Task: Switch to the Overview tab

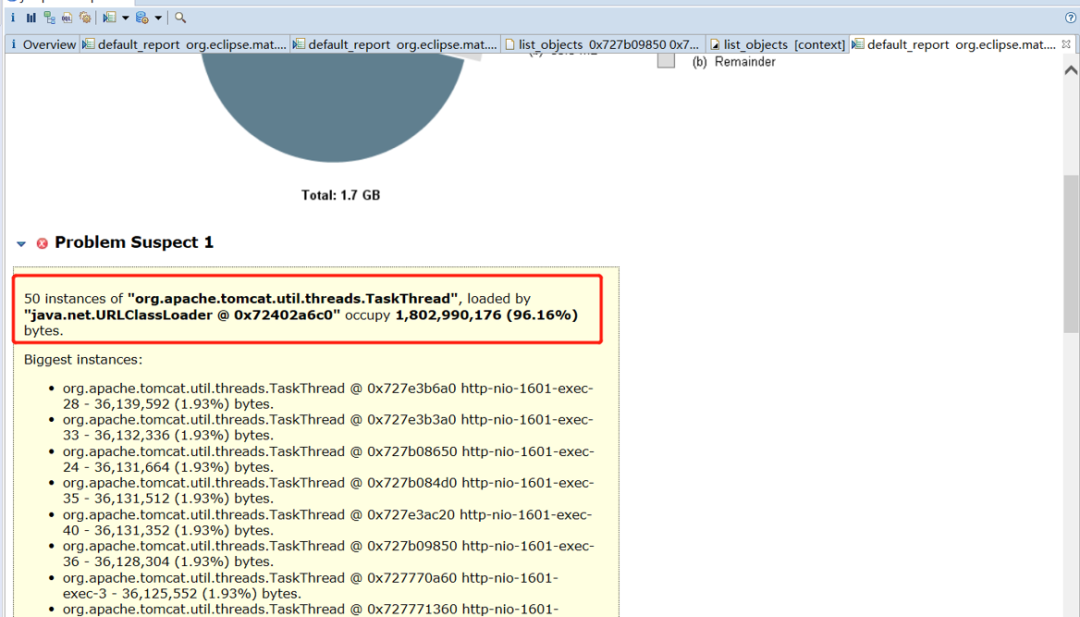Action: (x=42, y=45)
